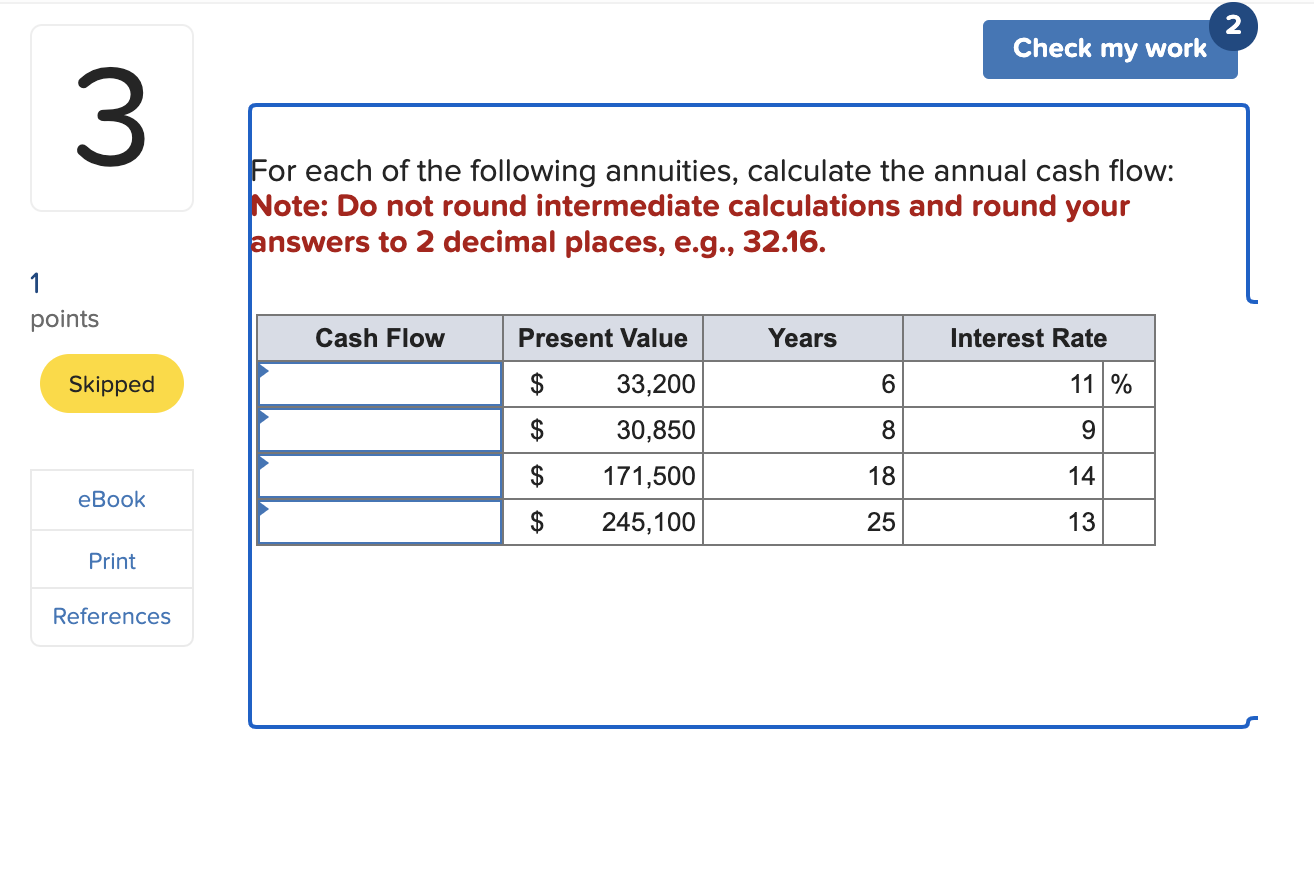The image size is (1314, 880).
Task: Select the Years column header
Action: point(803,338)
